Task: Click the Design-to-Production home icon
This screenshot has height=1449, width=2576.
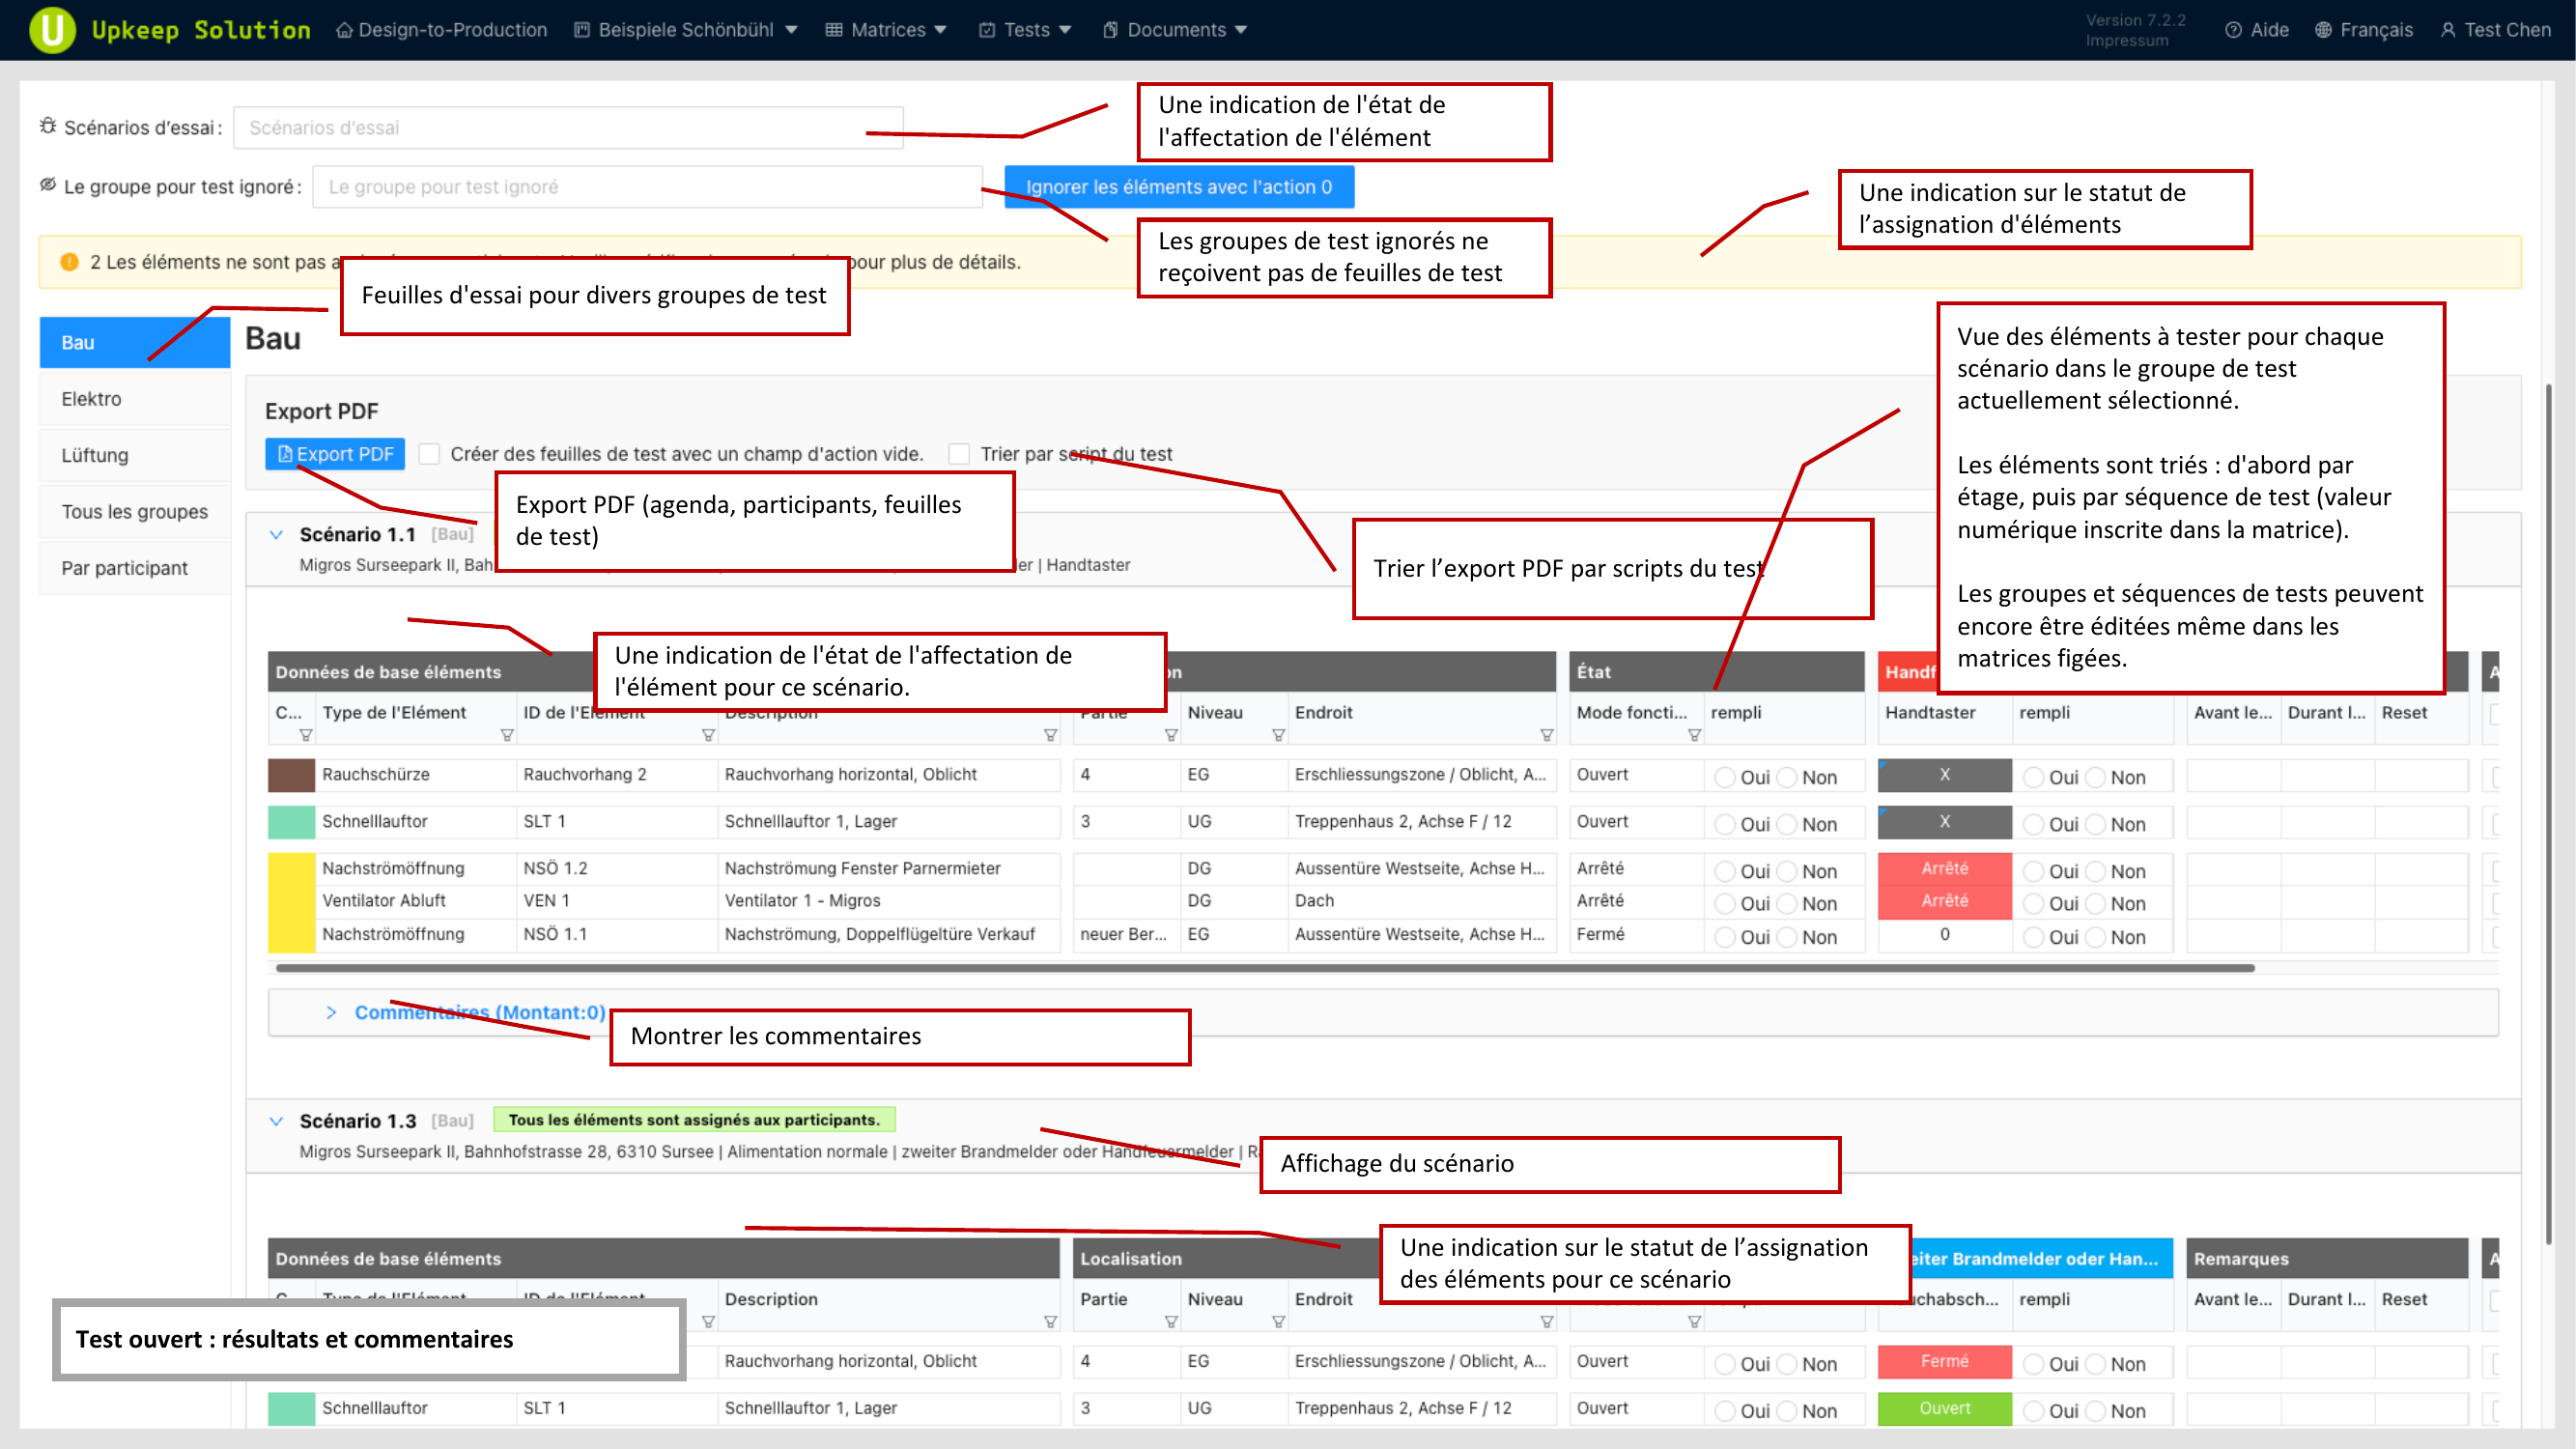Action: [344, 30]
